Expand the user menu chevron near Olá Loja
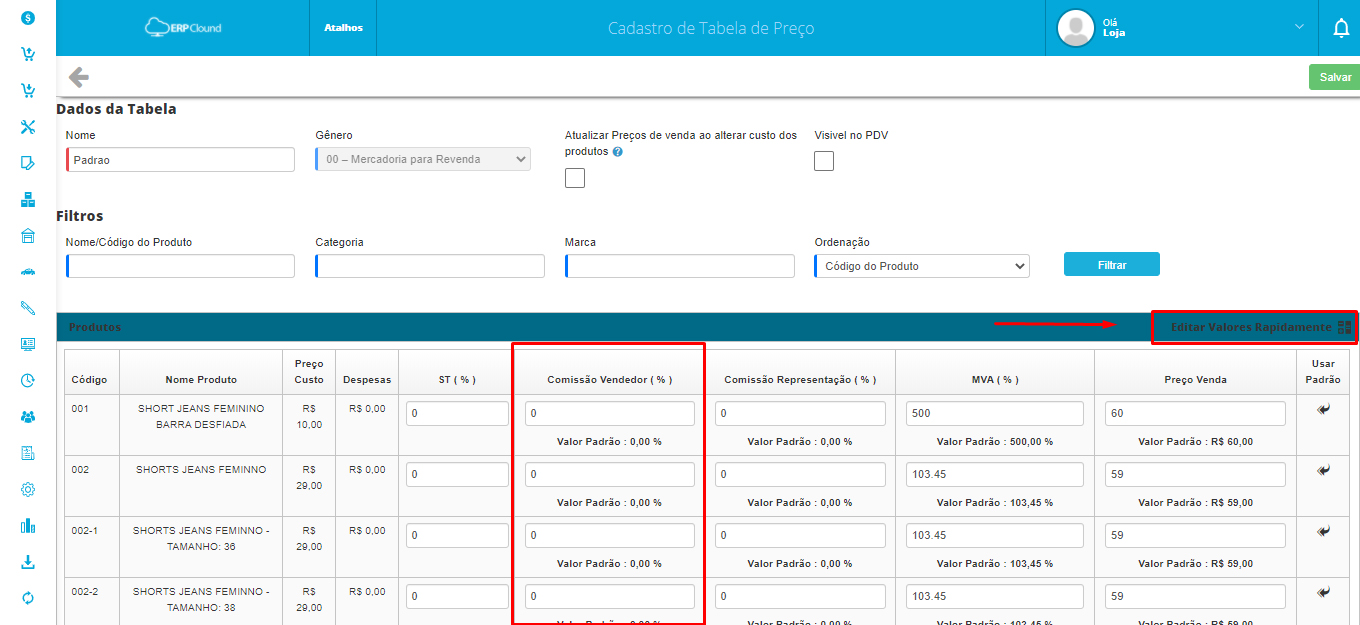Image resolution: width=1360 pixels, height=625 pixels. click(1300, 26)
